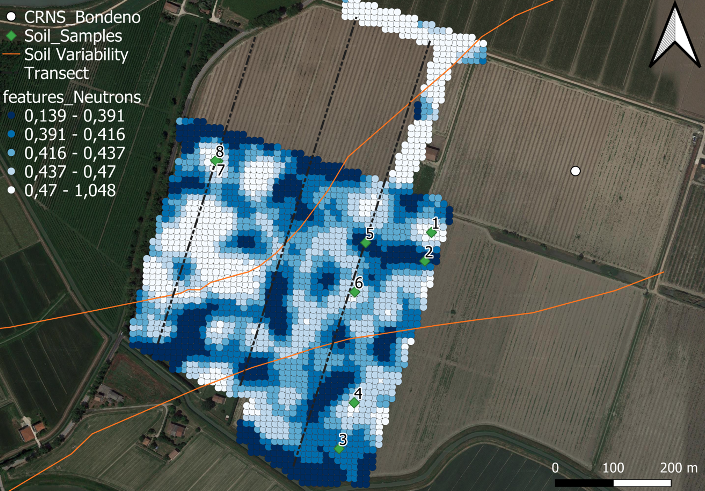Click the scale bar label 200 m

click(678, 468)
